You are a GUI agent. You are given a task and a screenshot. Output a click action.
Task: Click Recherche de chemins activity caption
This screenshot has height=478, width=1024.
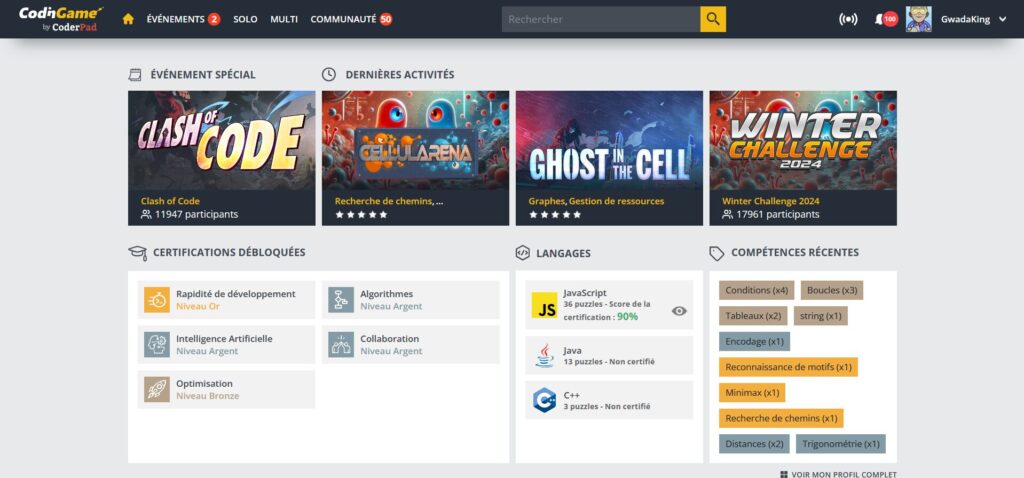pos(389,201)
